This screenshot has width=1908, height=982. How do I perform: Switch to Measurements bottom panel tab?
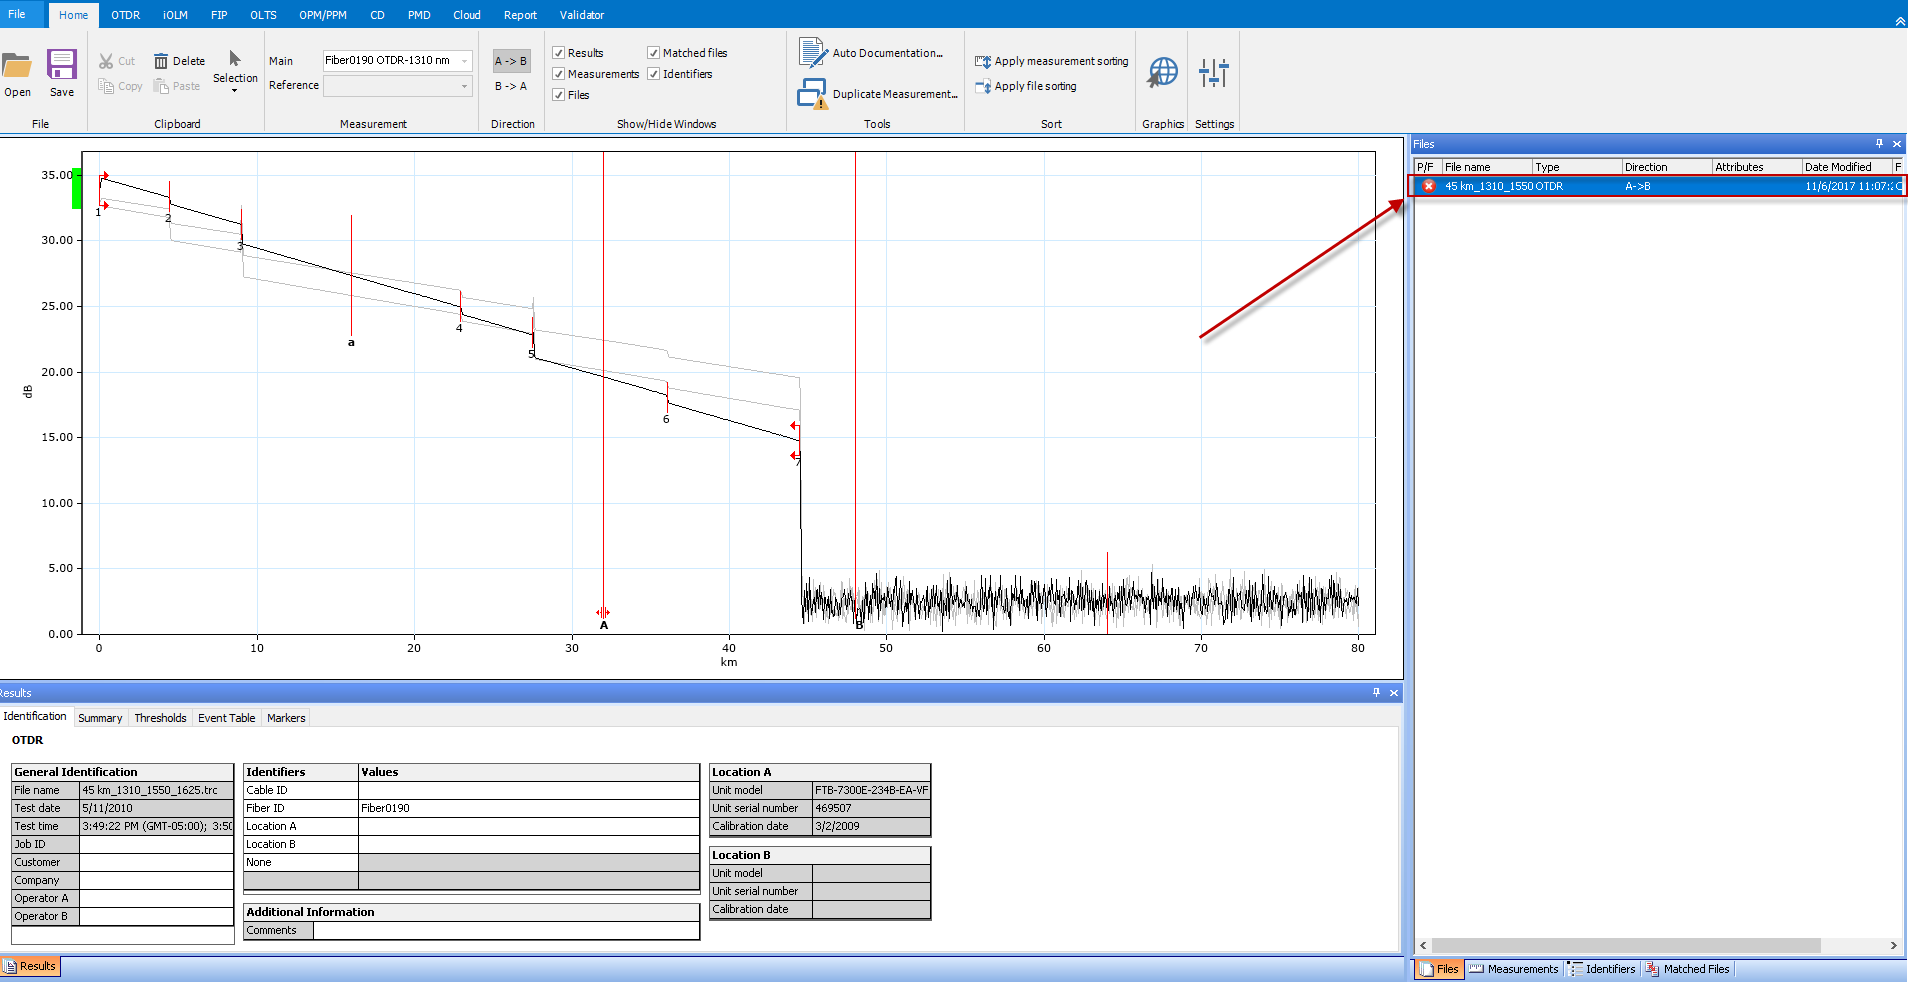[1514, 969]
